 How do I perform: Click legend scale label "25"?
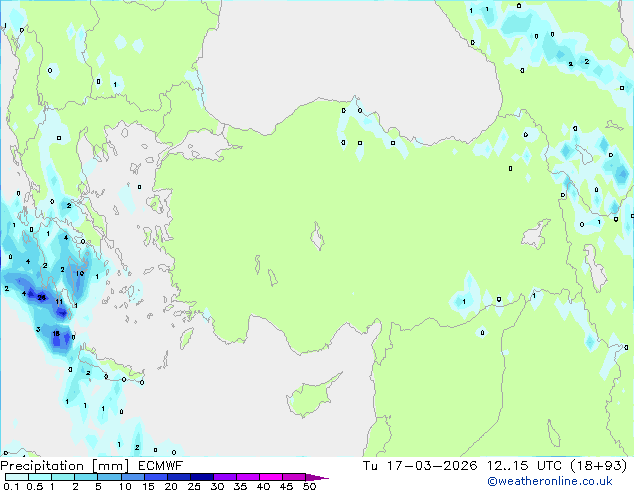[x=194, y=486]
